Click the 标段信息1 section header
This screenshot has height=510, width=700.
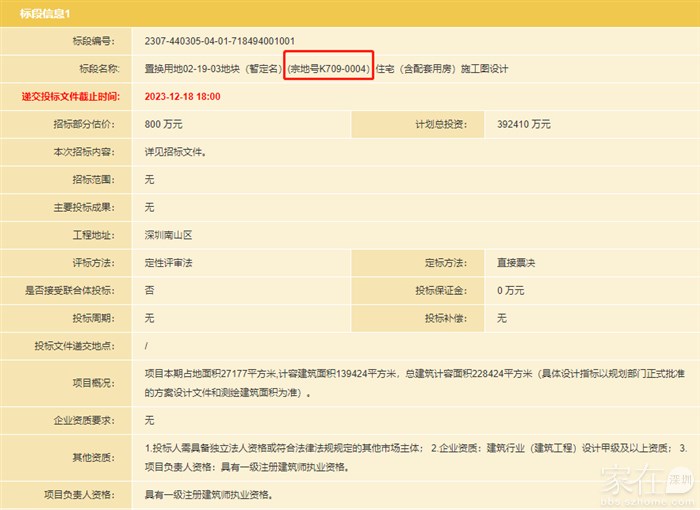coord(41,13)
